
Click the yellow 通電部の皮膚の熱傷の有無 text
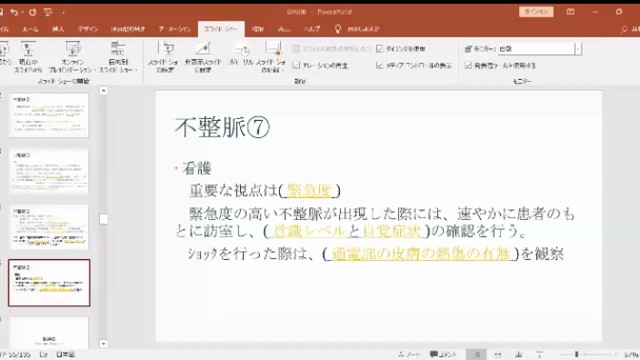(x=420, y=254)
